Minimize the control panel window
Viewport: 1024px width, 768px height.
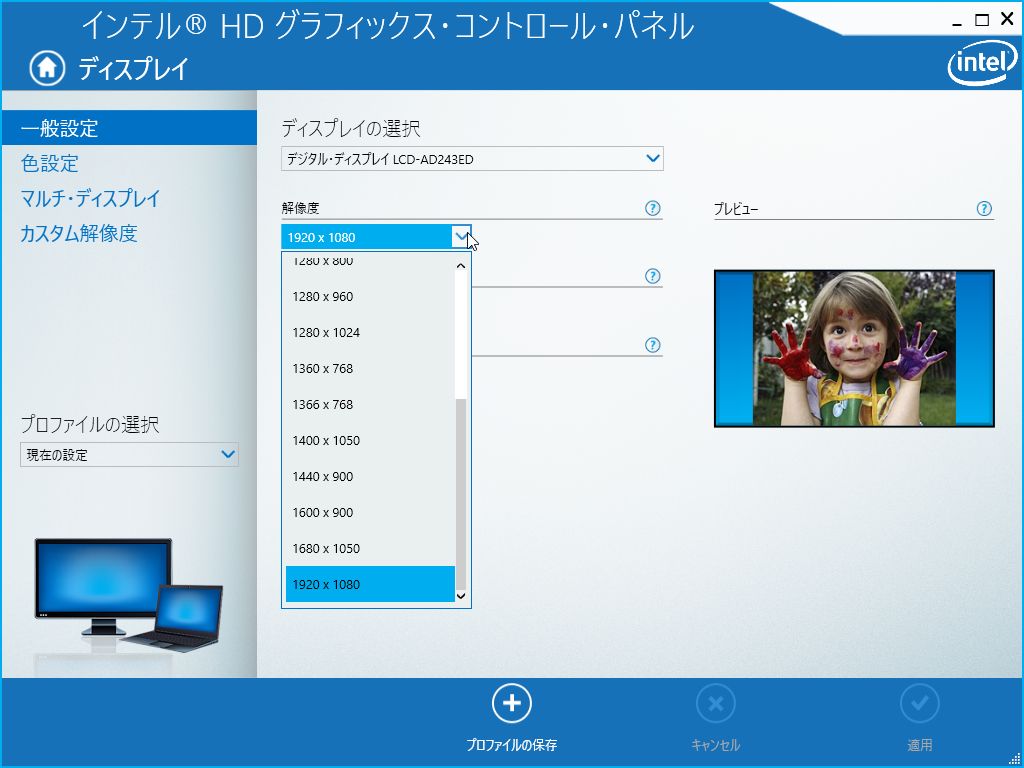coord(955,22)
